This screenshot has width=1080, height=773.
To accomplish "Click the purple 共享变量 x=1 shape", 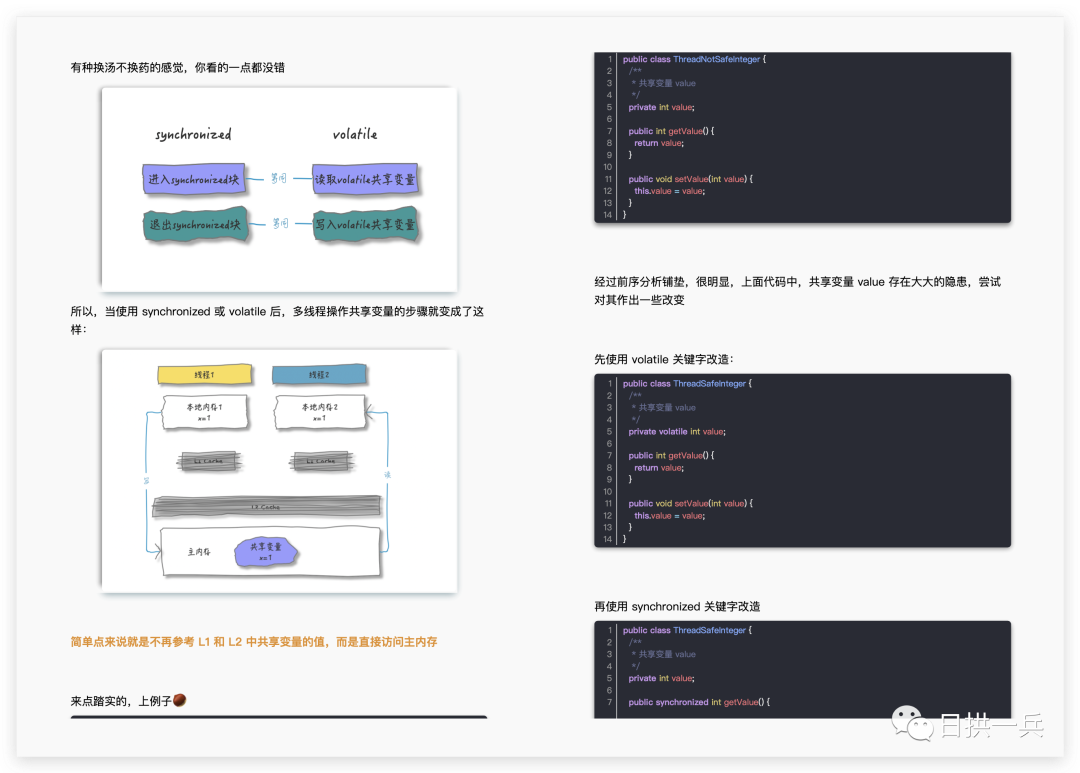I will pos(266,551).
